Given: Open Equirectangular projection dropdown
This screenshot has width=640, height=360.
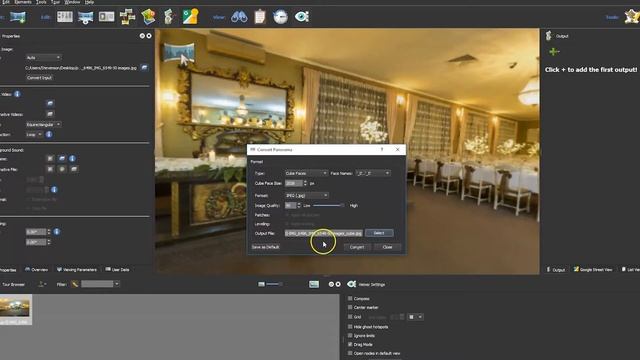Looking at the screenshot, I should click(43, 124).
